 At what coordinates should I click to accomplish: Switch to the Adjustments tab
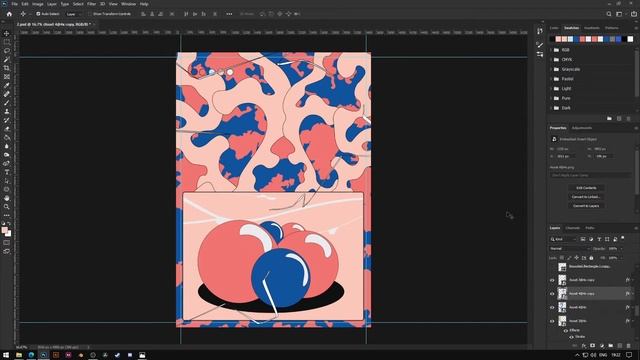point(582,128)
